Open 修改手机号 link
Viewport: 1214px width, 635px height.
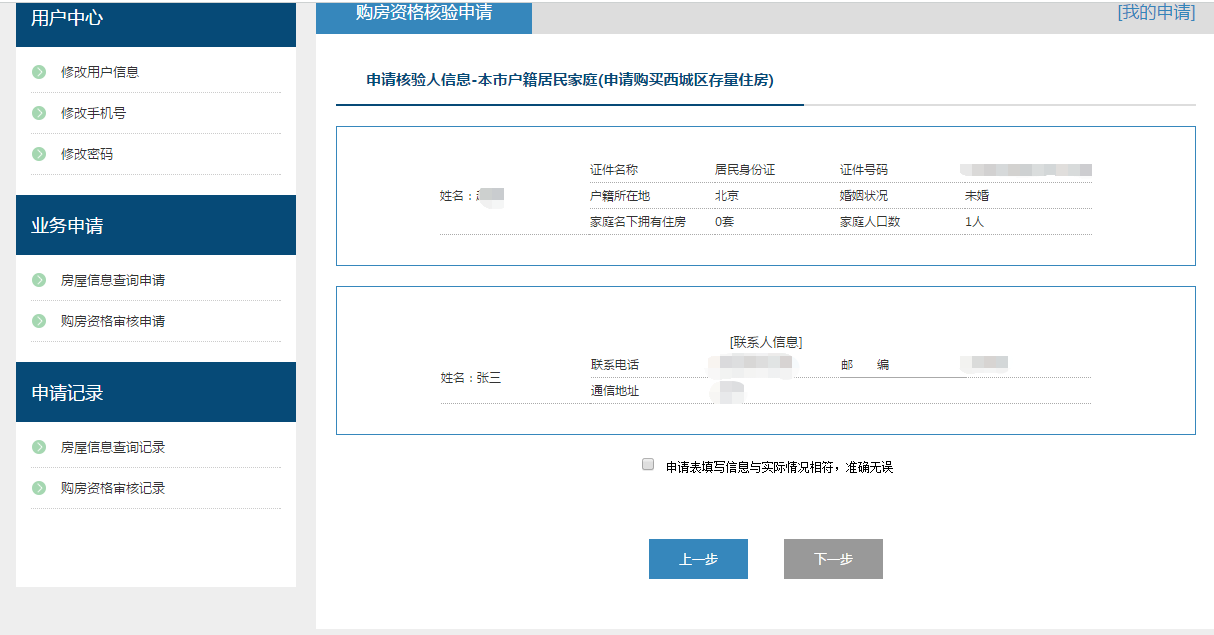coord(93,113)
